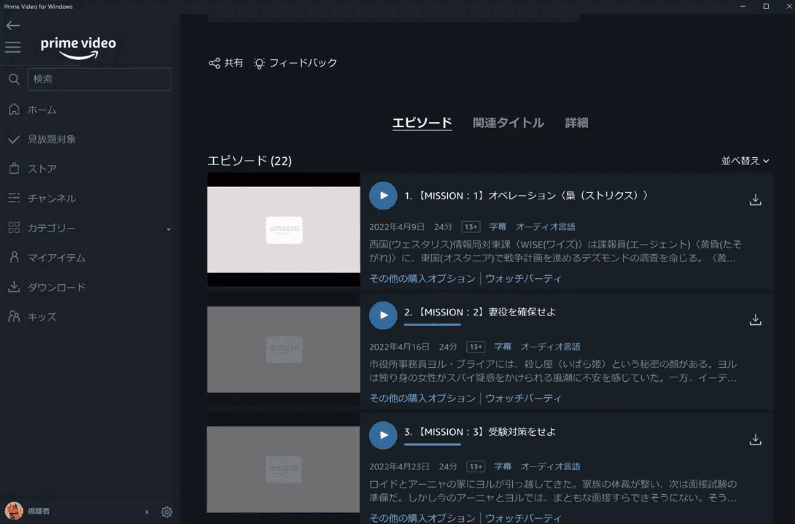The image size is (795, 524).
Task: Click オーディオ言語 under episode 3
Action: (x=551, y=466)
